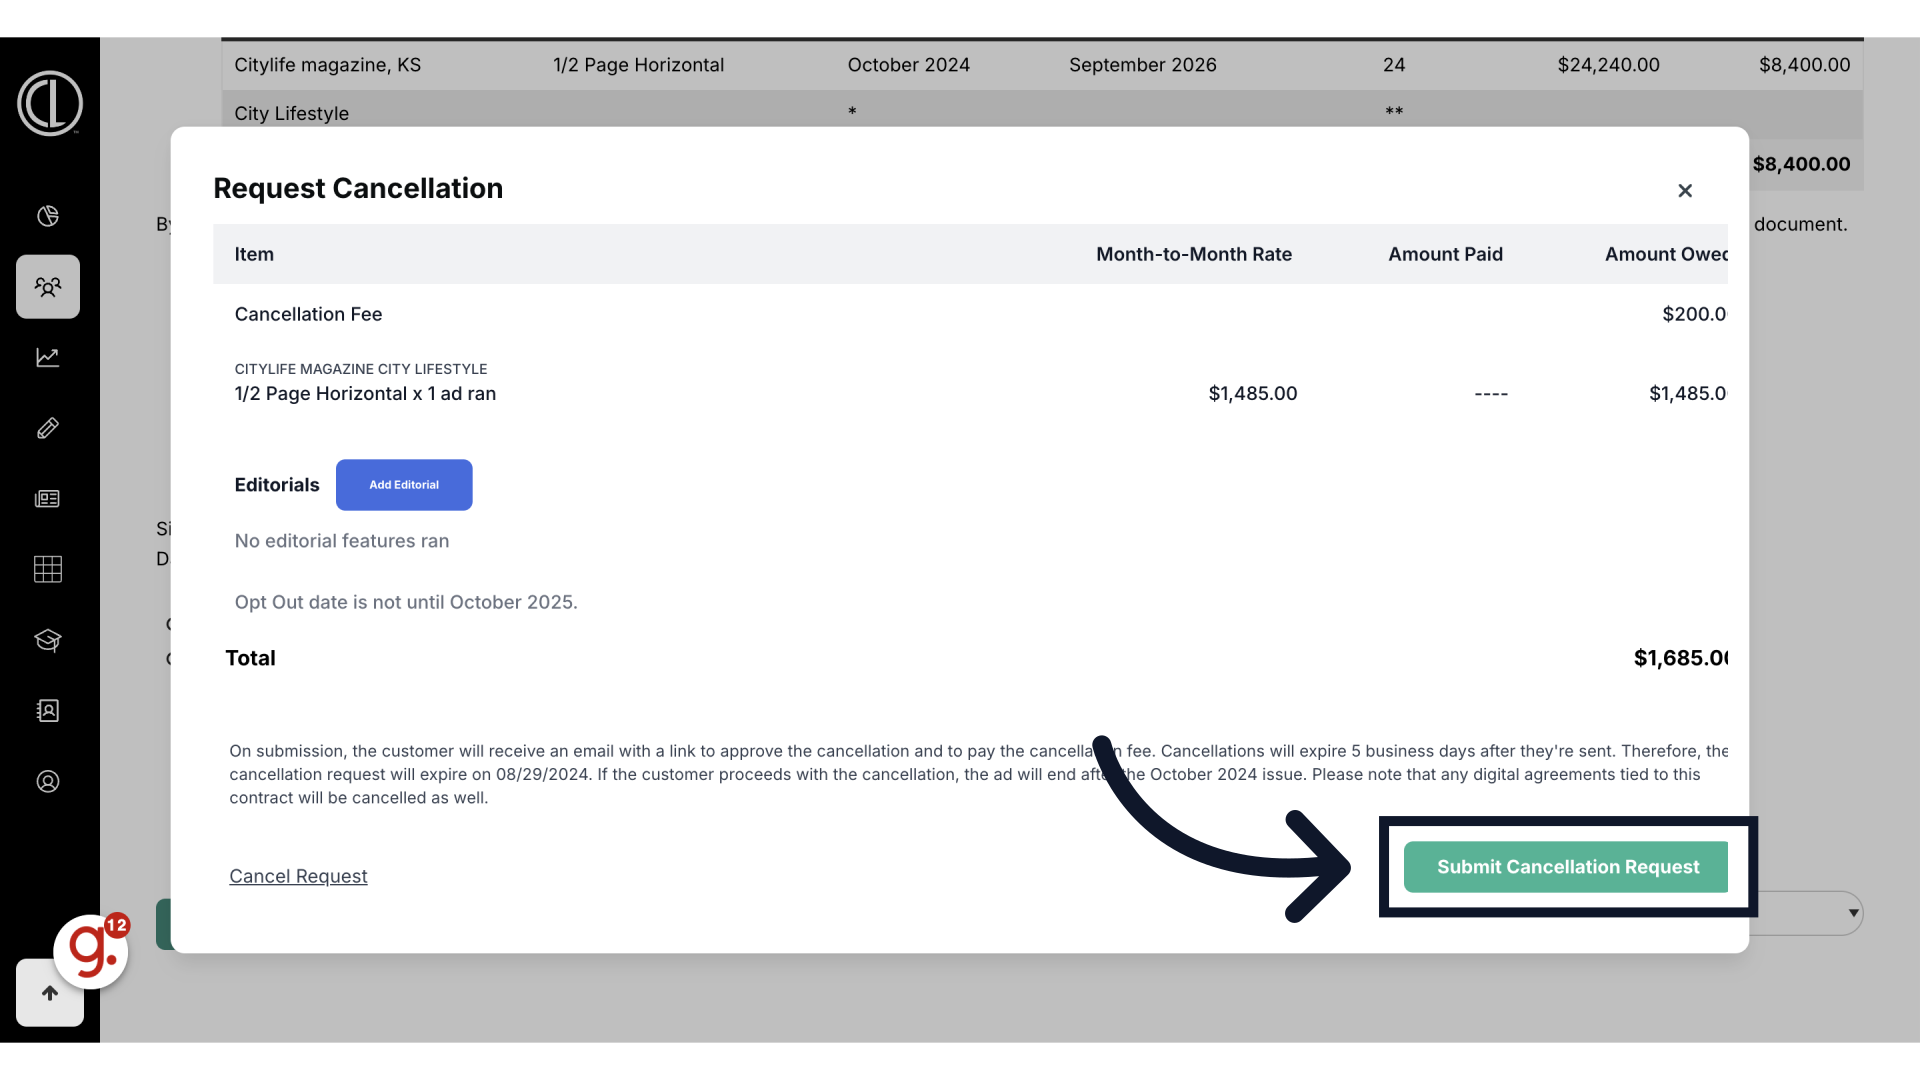Click the Month-to-Month Rate column header

tap(1194, 254)
